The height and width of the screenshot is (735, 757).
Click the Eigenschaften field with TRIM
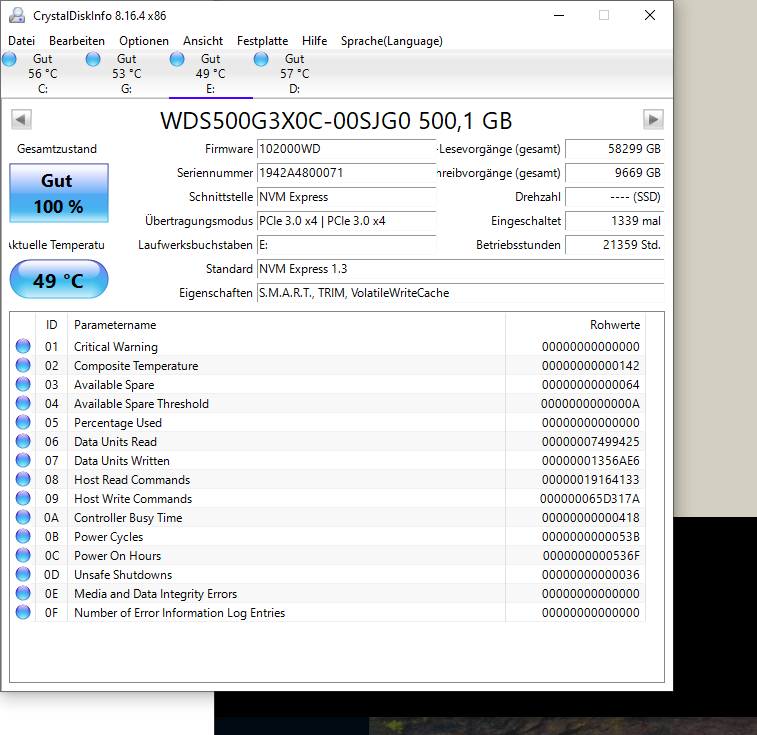tap(461, 293)
